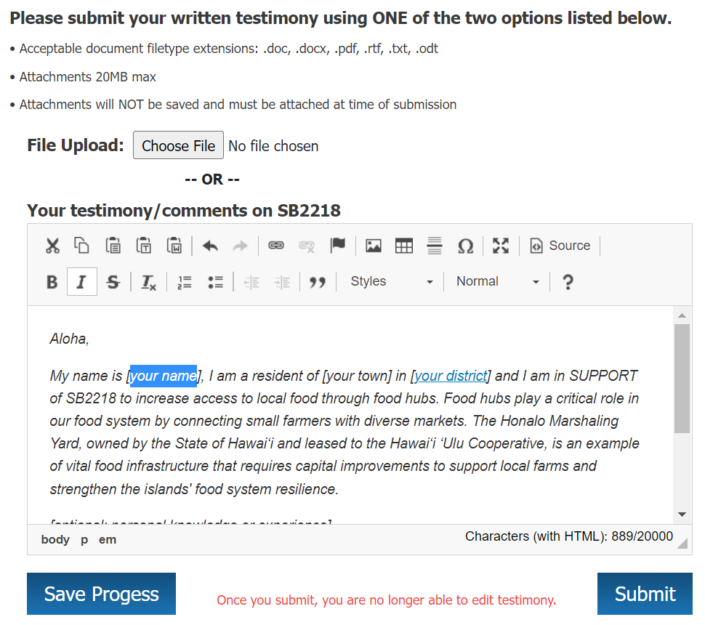705x625 pixels.
Task: Click the Save Progess button
Action: coord(101,594)
